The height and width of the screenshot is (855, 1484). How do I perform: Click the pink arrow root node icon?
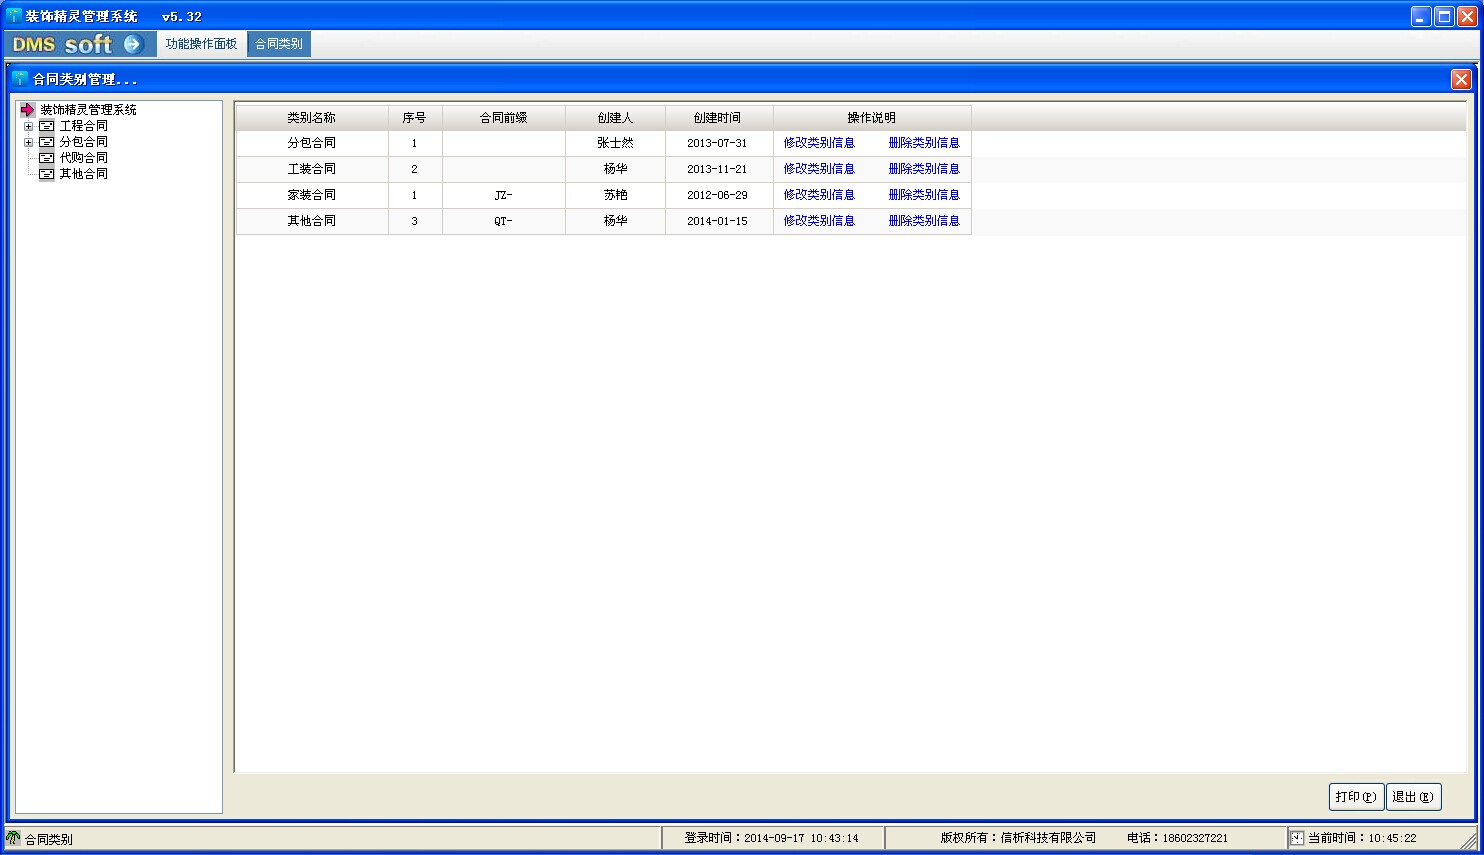pyautogui.click(x=27, y=110)
